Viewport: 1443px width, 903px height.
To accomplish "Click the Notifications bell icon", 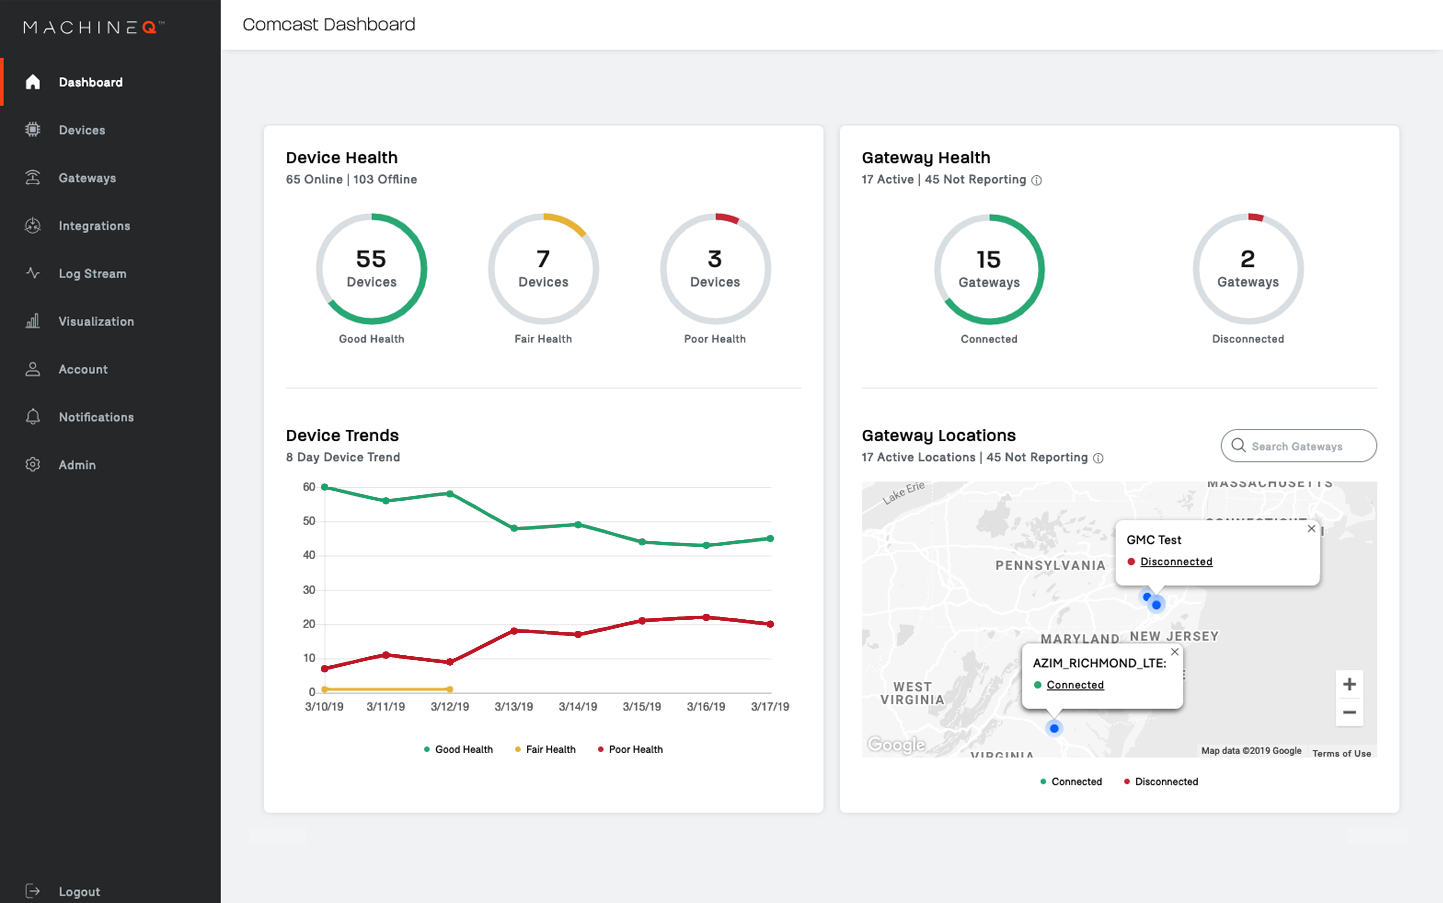I will click(x=33, y=417).
